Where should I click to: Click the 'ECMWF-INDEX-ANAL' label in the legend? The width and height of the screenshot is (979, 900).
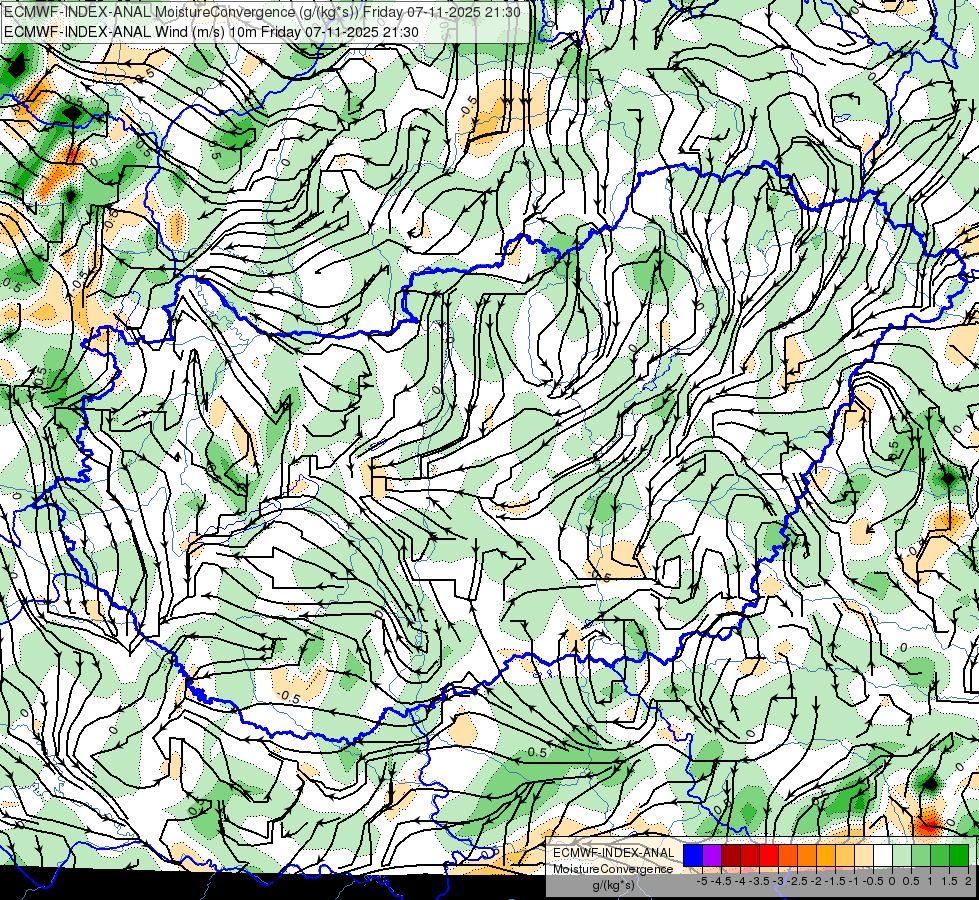pos(613,853)
